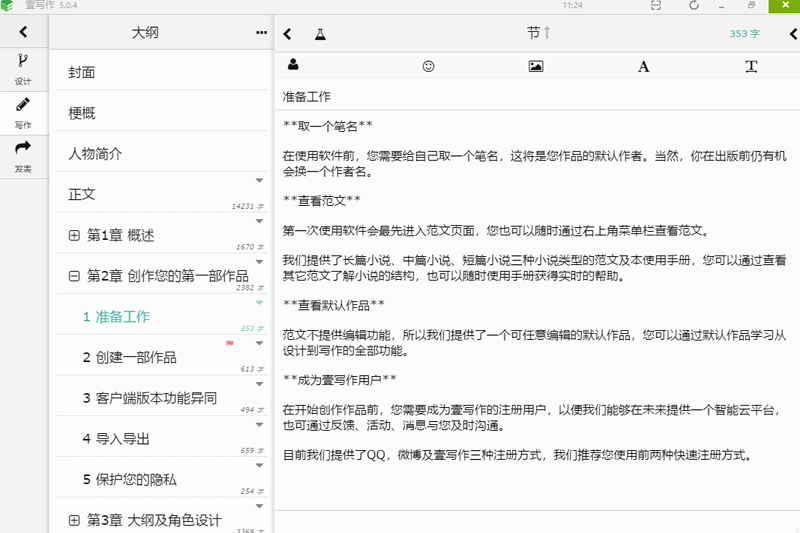This screenshot has width=800, height=533.
Task: Open dropdown arrow for 准备工作 row
Action: (259, 303)
